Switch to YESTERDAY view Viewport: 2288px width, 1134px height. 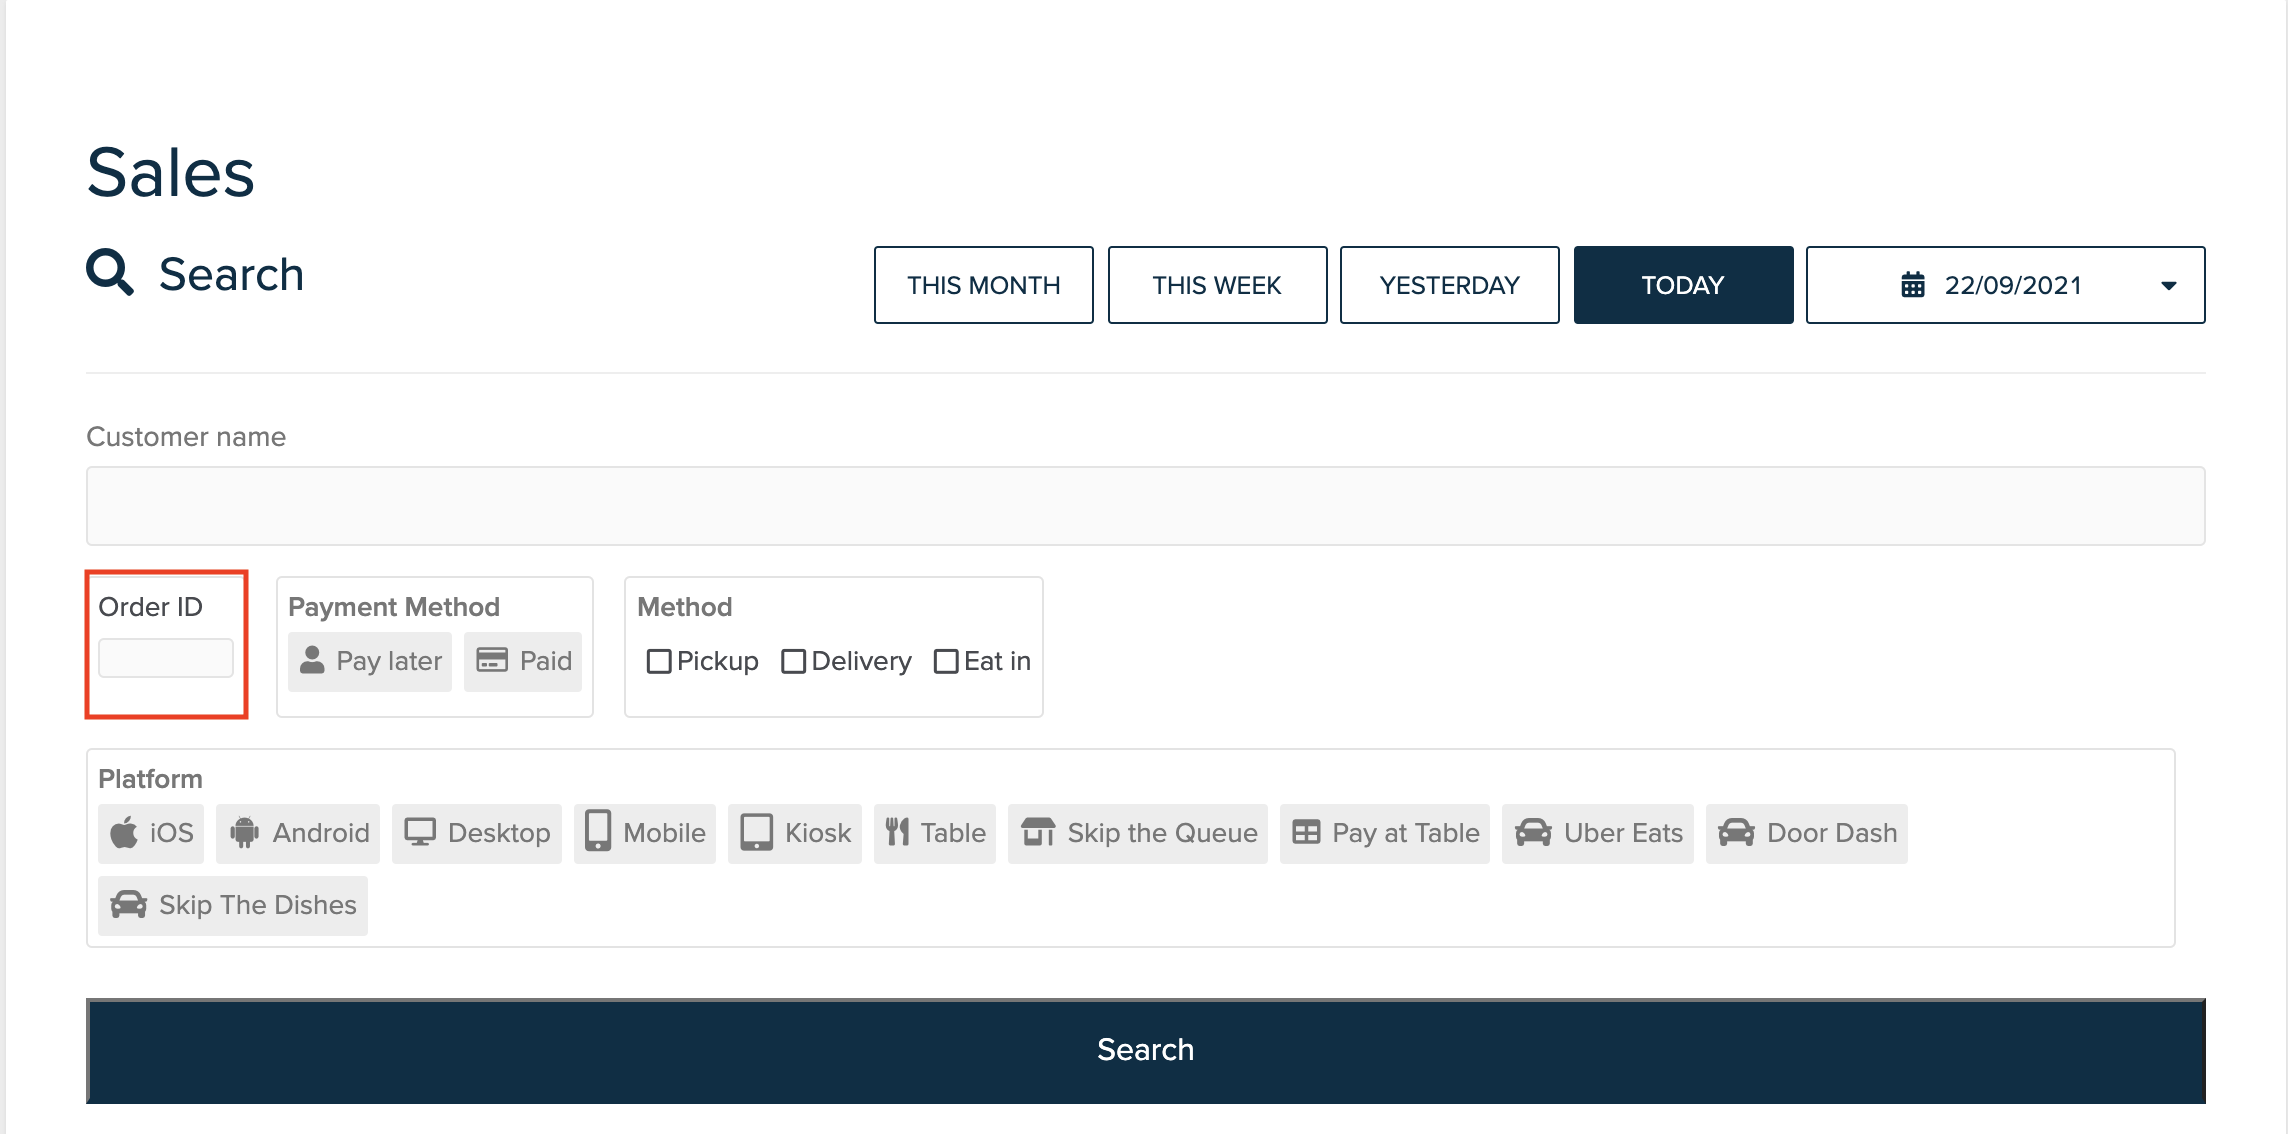click(1449, 285)
